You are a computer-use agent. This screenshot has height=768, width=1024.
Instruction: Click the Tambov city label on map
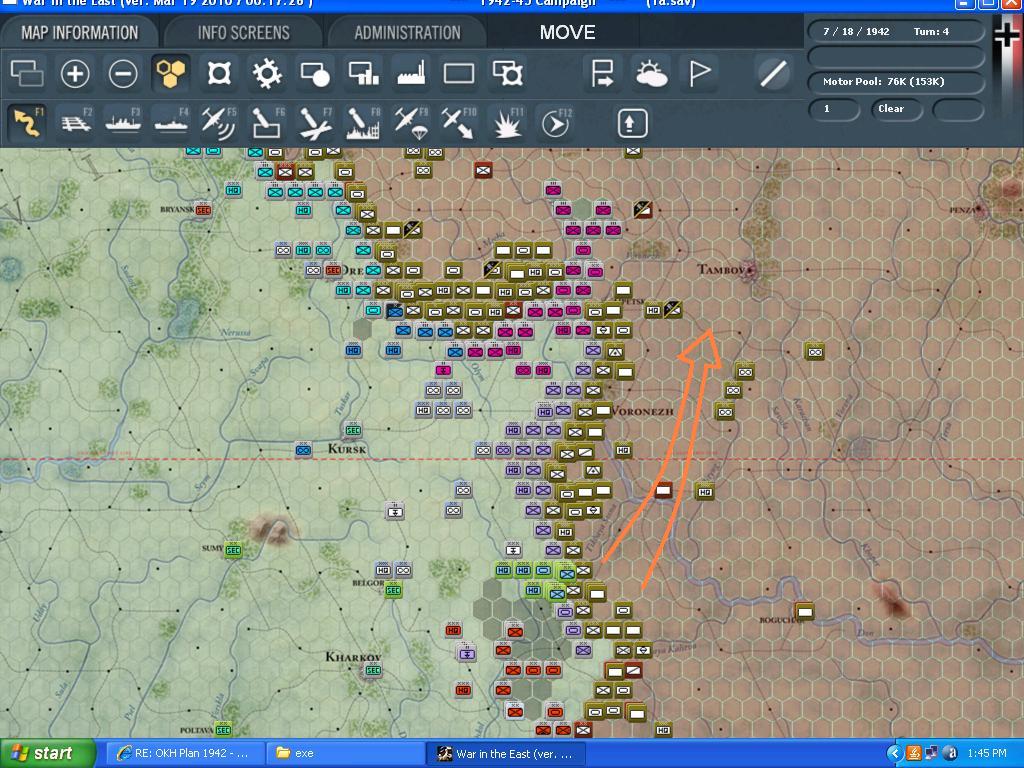720,269
